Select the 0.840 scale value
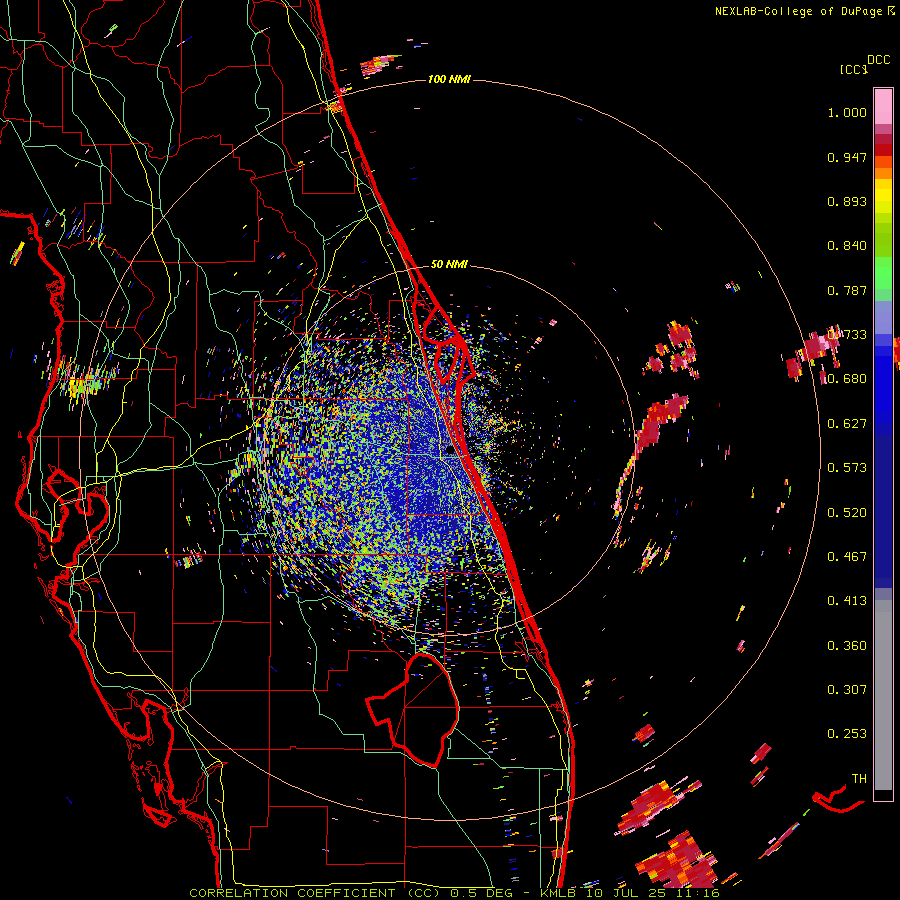900x900 pixels. (847, 246)
